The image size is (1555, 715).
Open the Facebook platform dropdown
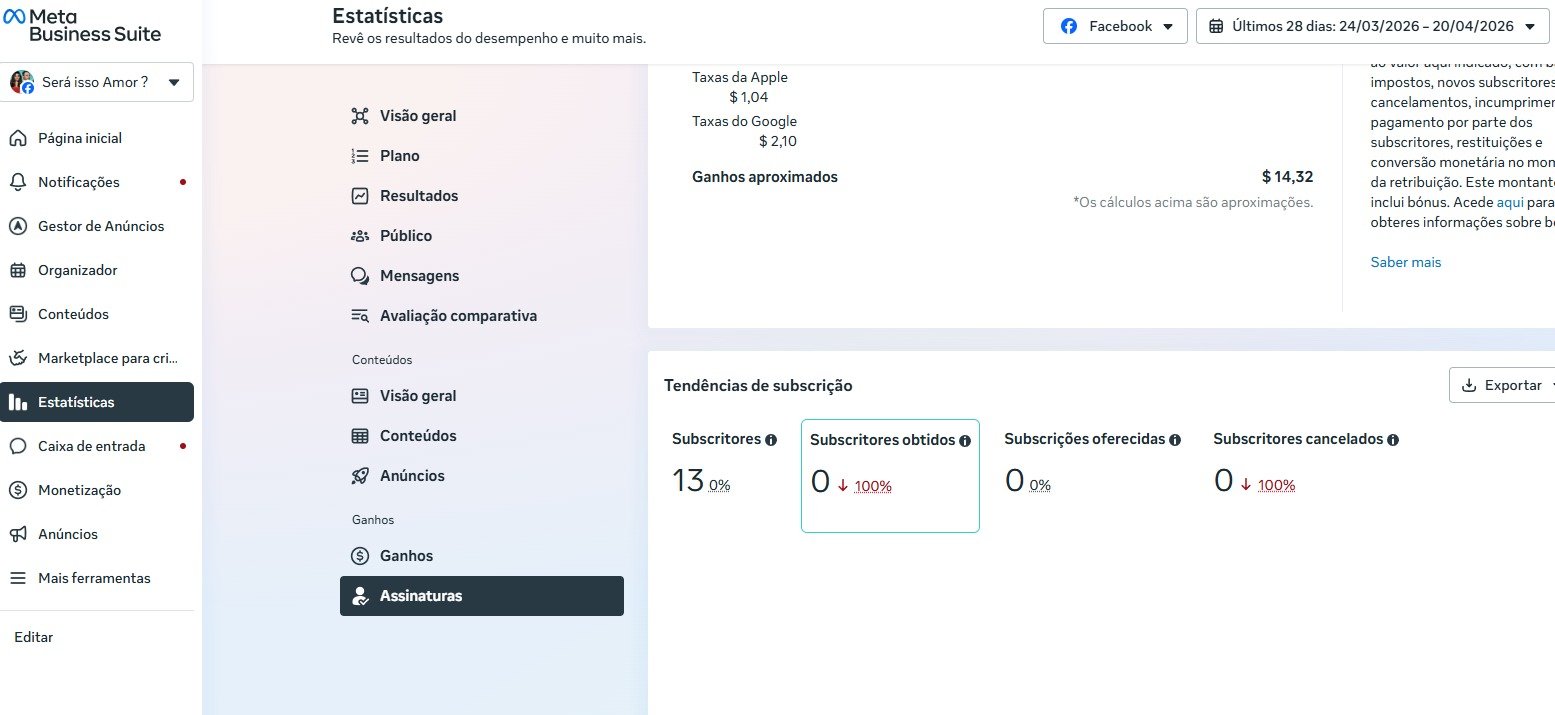(x=1115, y=27)
